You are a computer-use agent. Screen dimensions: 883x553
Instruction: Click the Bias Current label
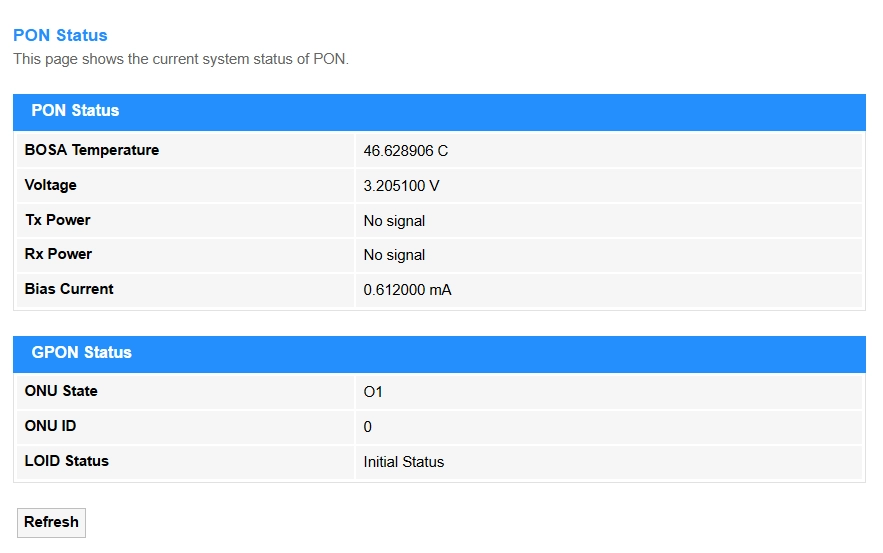pos(69,289)
